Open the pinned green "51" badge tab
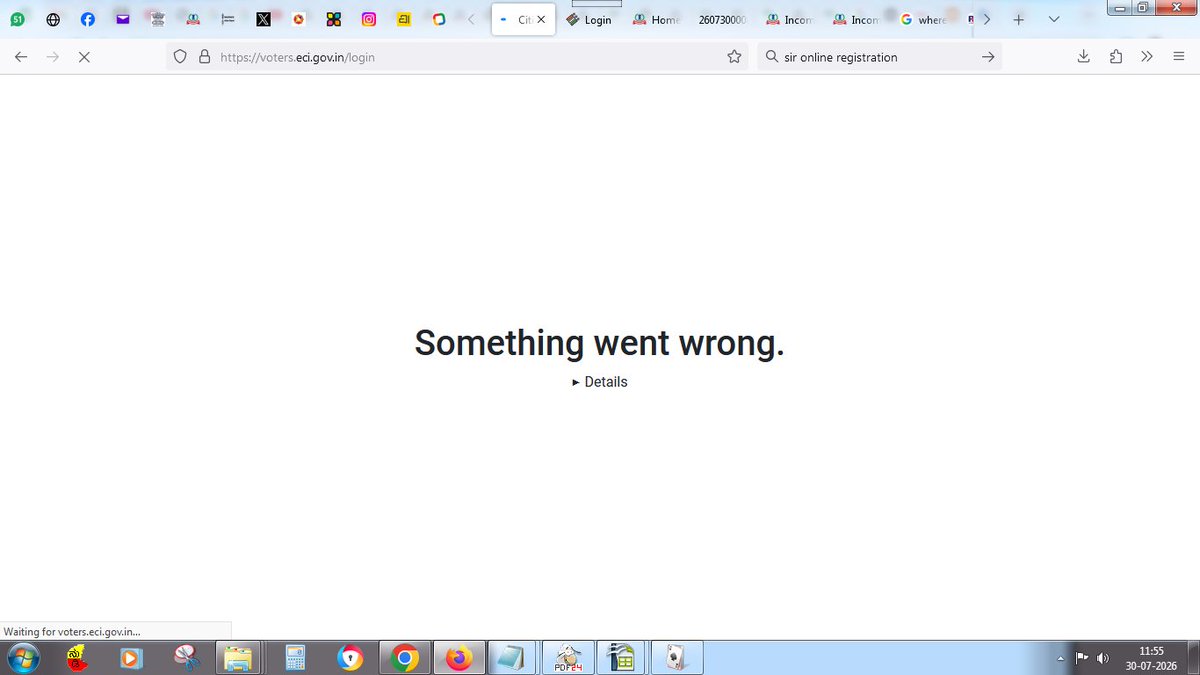 17,19
